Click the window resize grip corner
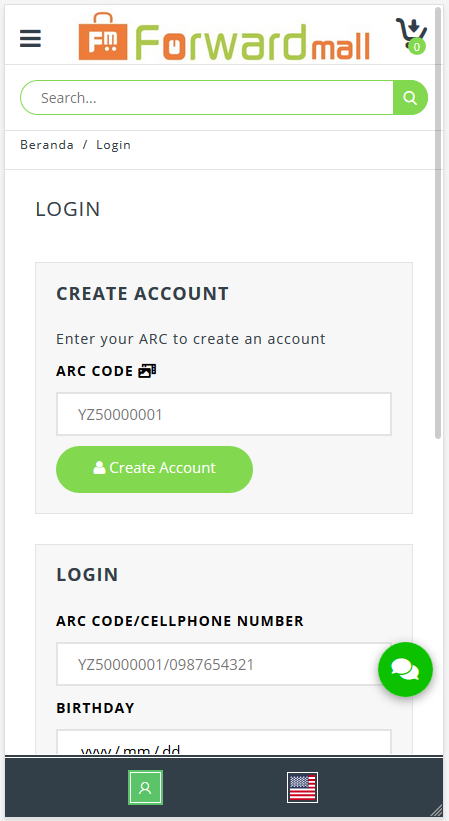This screenshot has height=821, width=449. point(436,809)
